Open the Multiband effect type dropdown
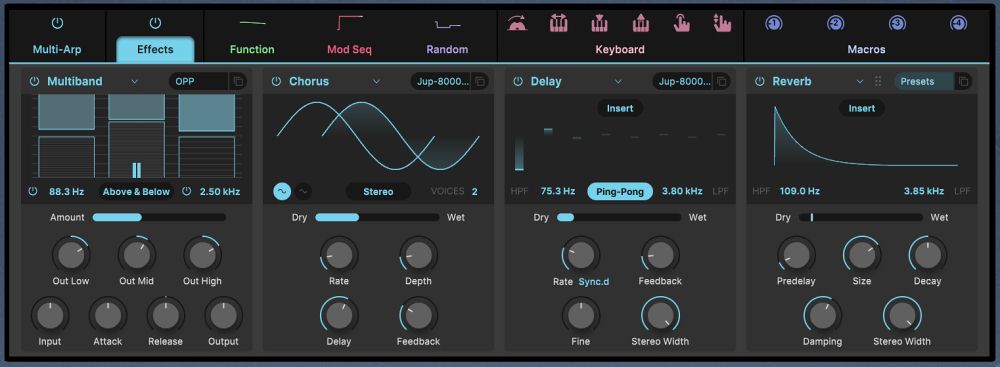 click(135, 82)
